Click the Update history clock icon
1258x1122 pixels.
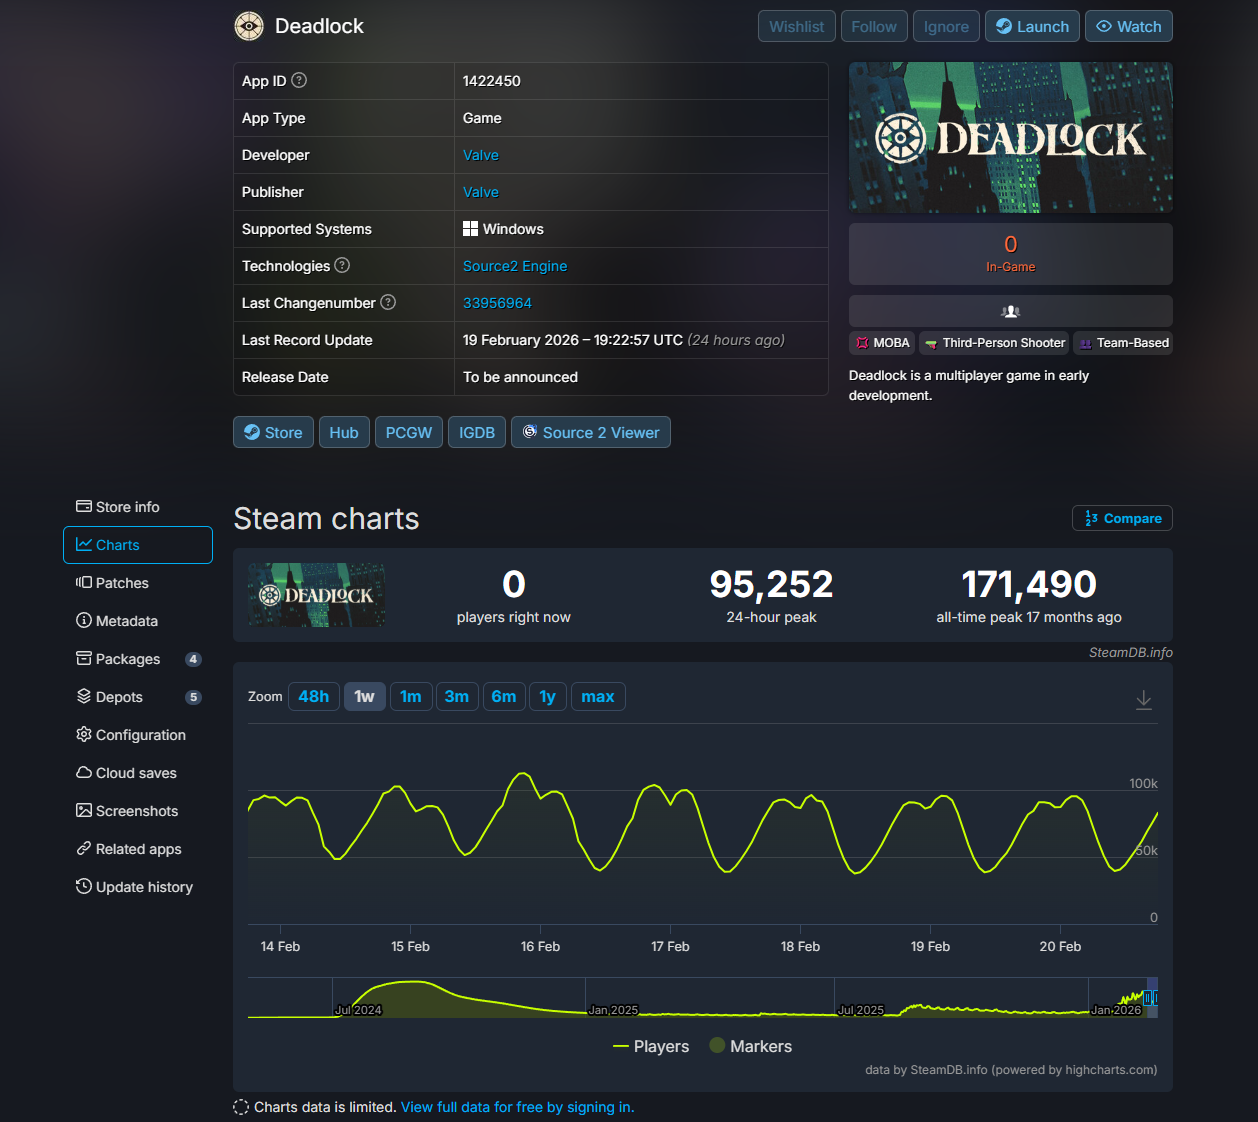point(84,886)
